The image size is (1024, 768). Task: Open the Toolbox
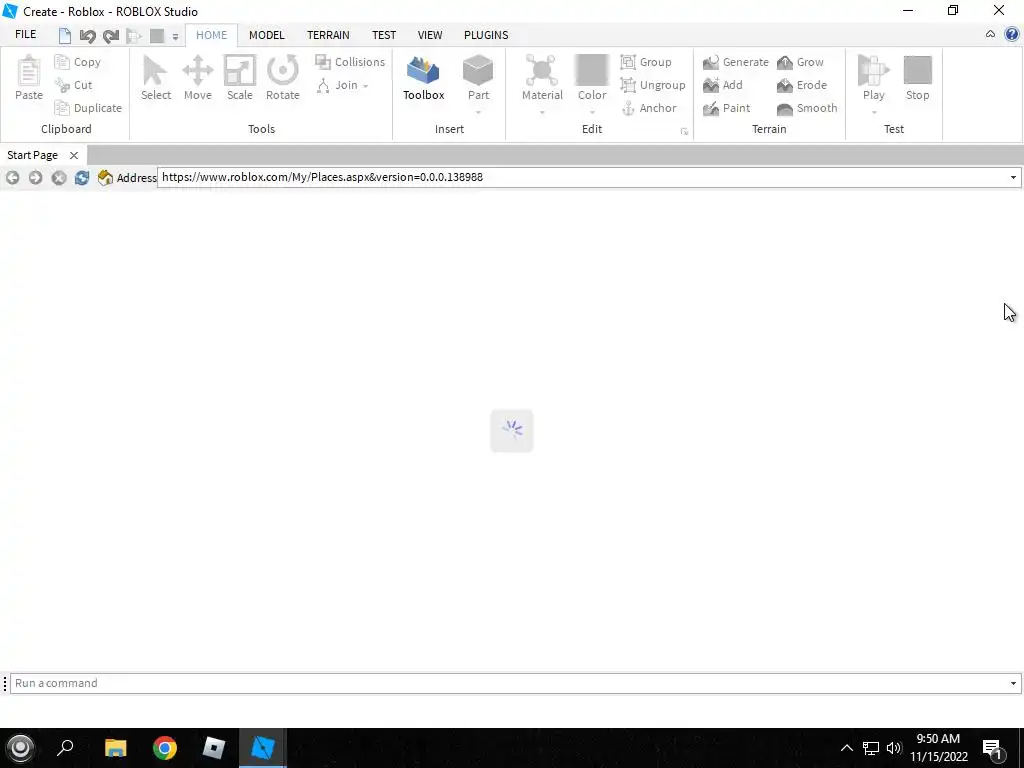point(423,78)
